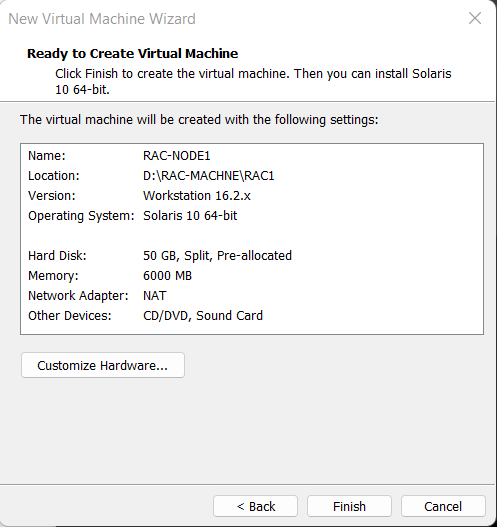497x527 pixels.
Task: Click Solaris 10 64-bit in settings list
Action: click(x=190, y=216)
